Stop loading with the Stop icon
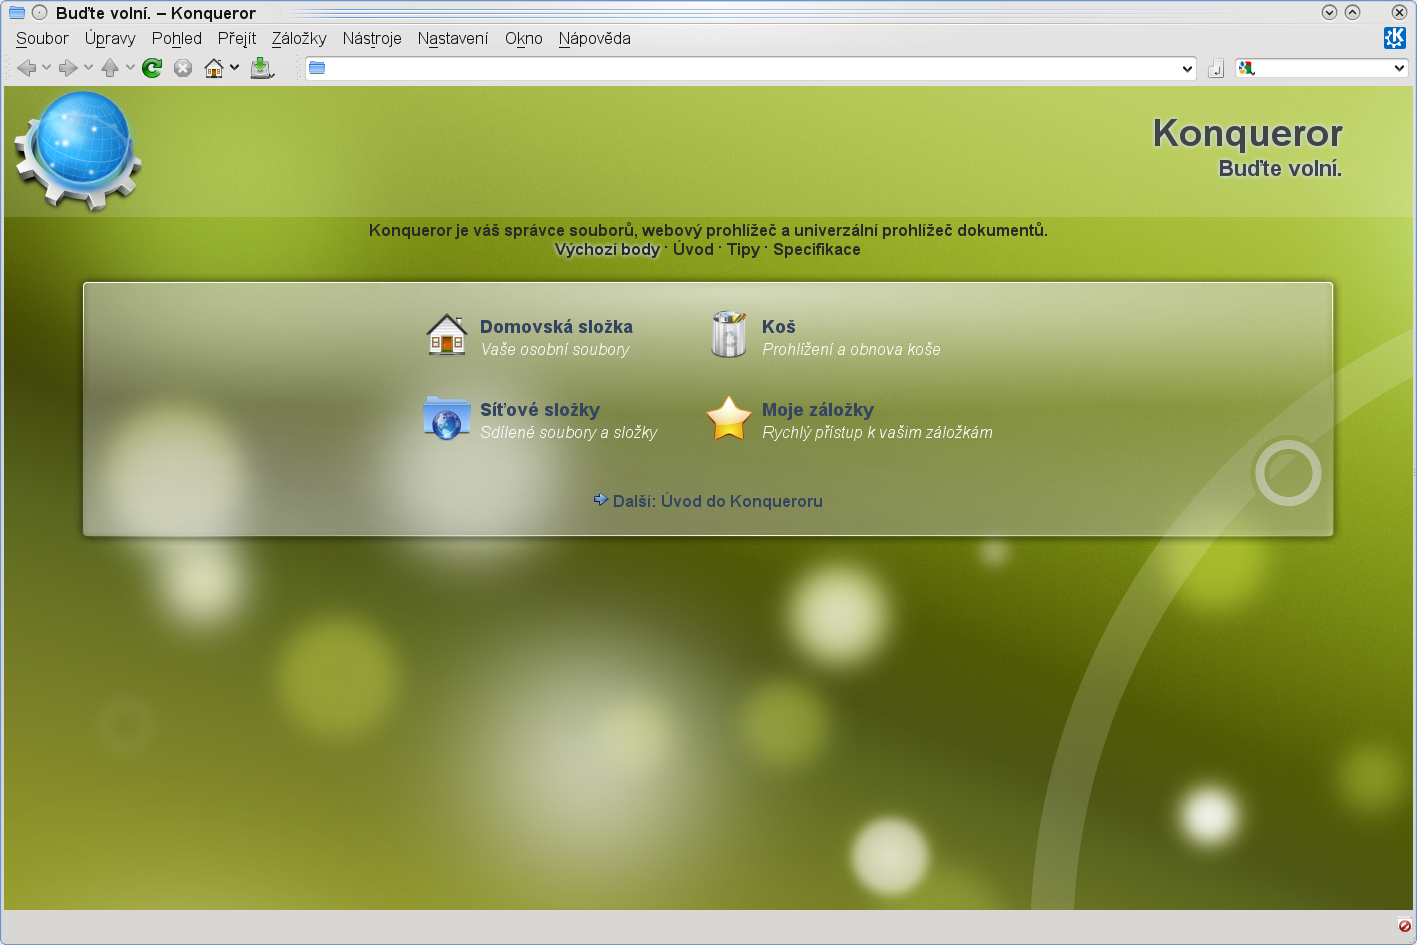1417x945 pixels. click(183, 68)
